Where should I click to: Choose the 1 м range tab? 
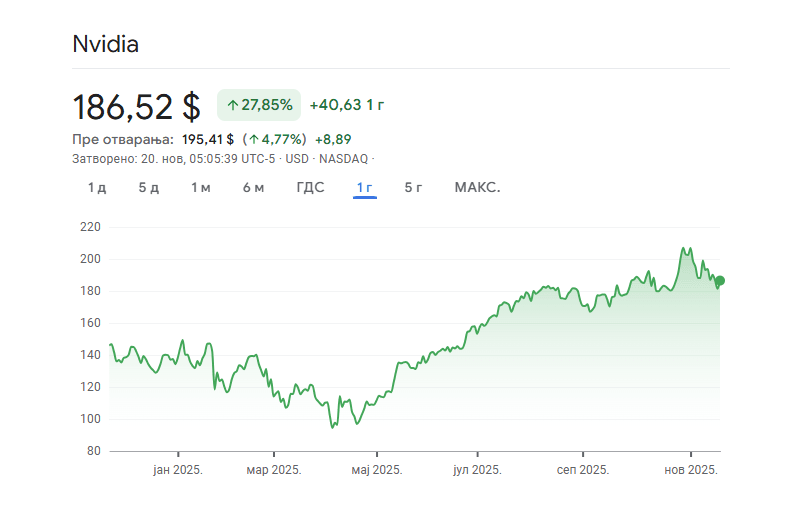[x=201, y=187]
